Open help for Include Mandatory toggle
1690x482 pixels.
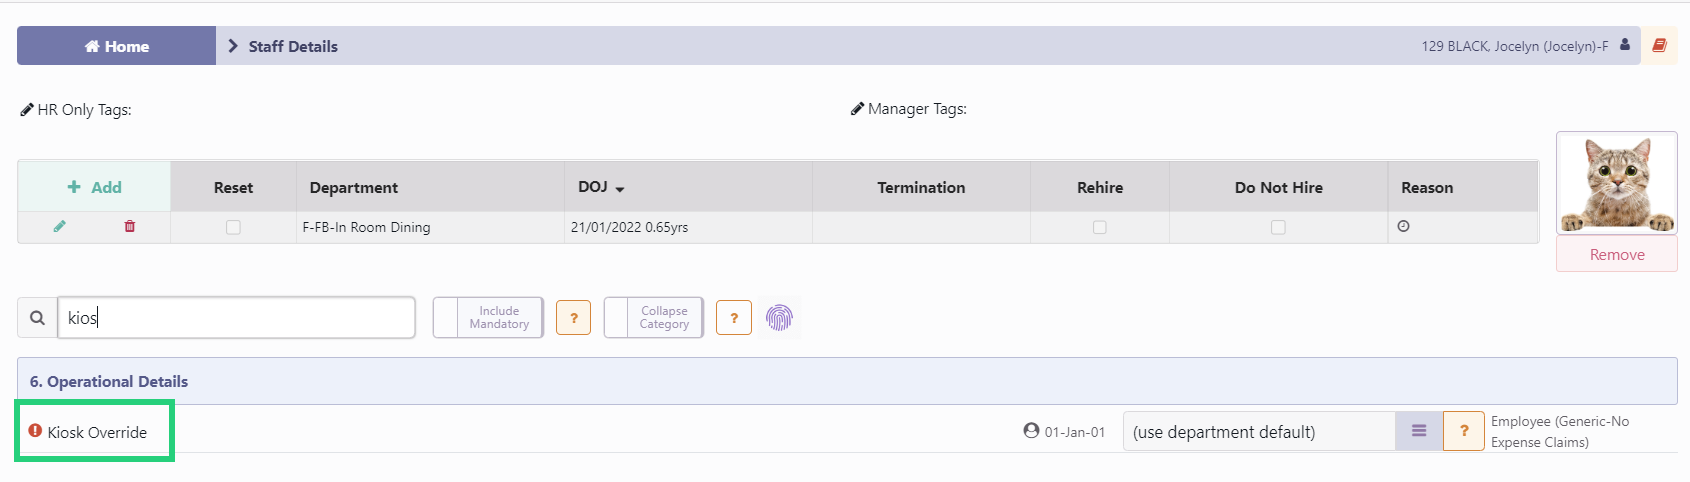tap(573, 318)
